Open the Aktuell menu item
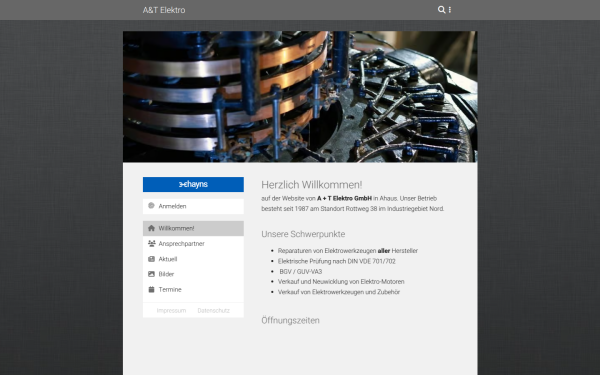The image size is (600, 375). click(x=193, y=259)
